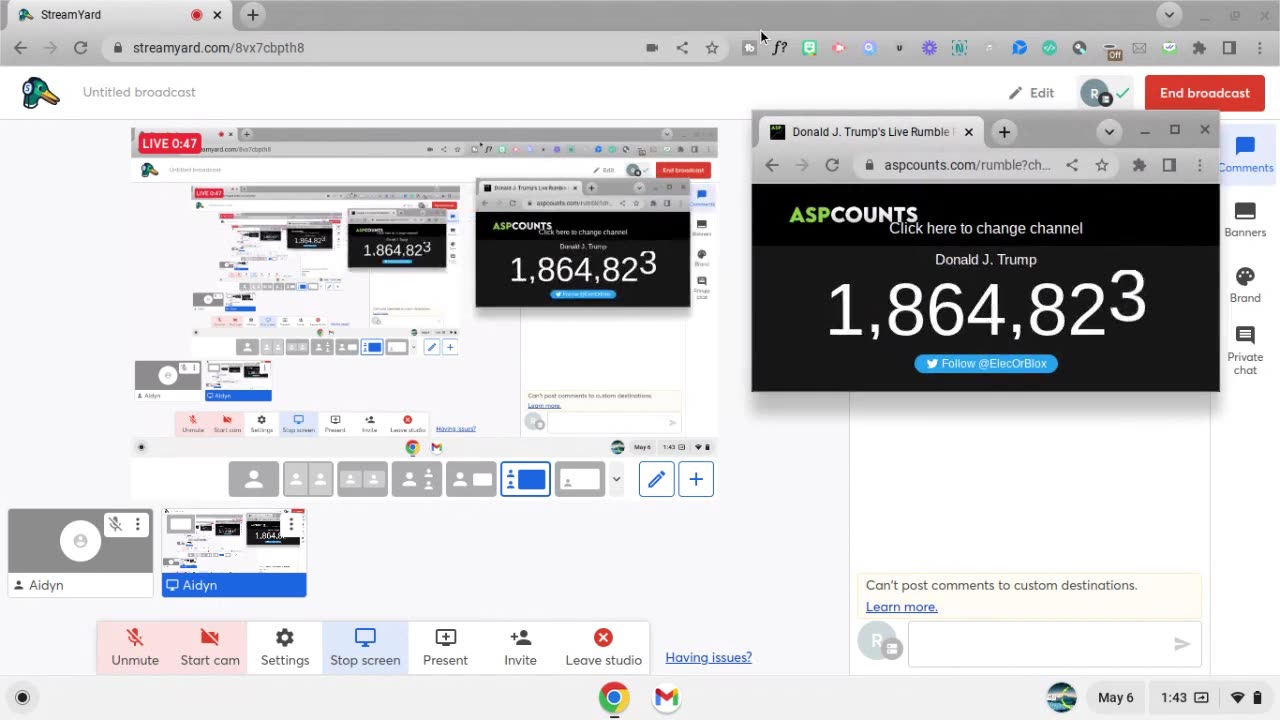This screenshot has width=1280, height=720.
Task: Open the Present option
Action: click(445, 647)
